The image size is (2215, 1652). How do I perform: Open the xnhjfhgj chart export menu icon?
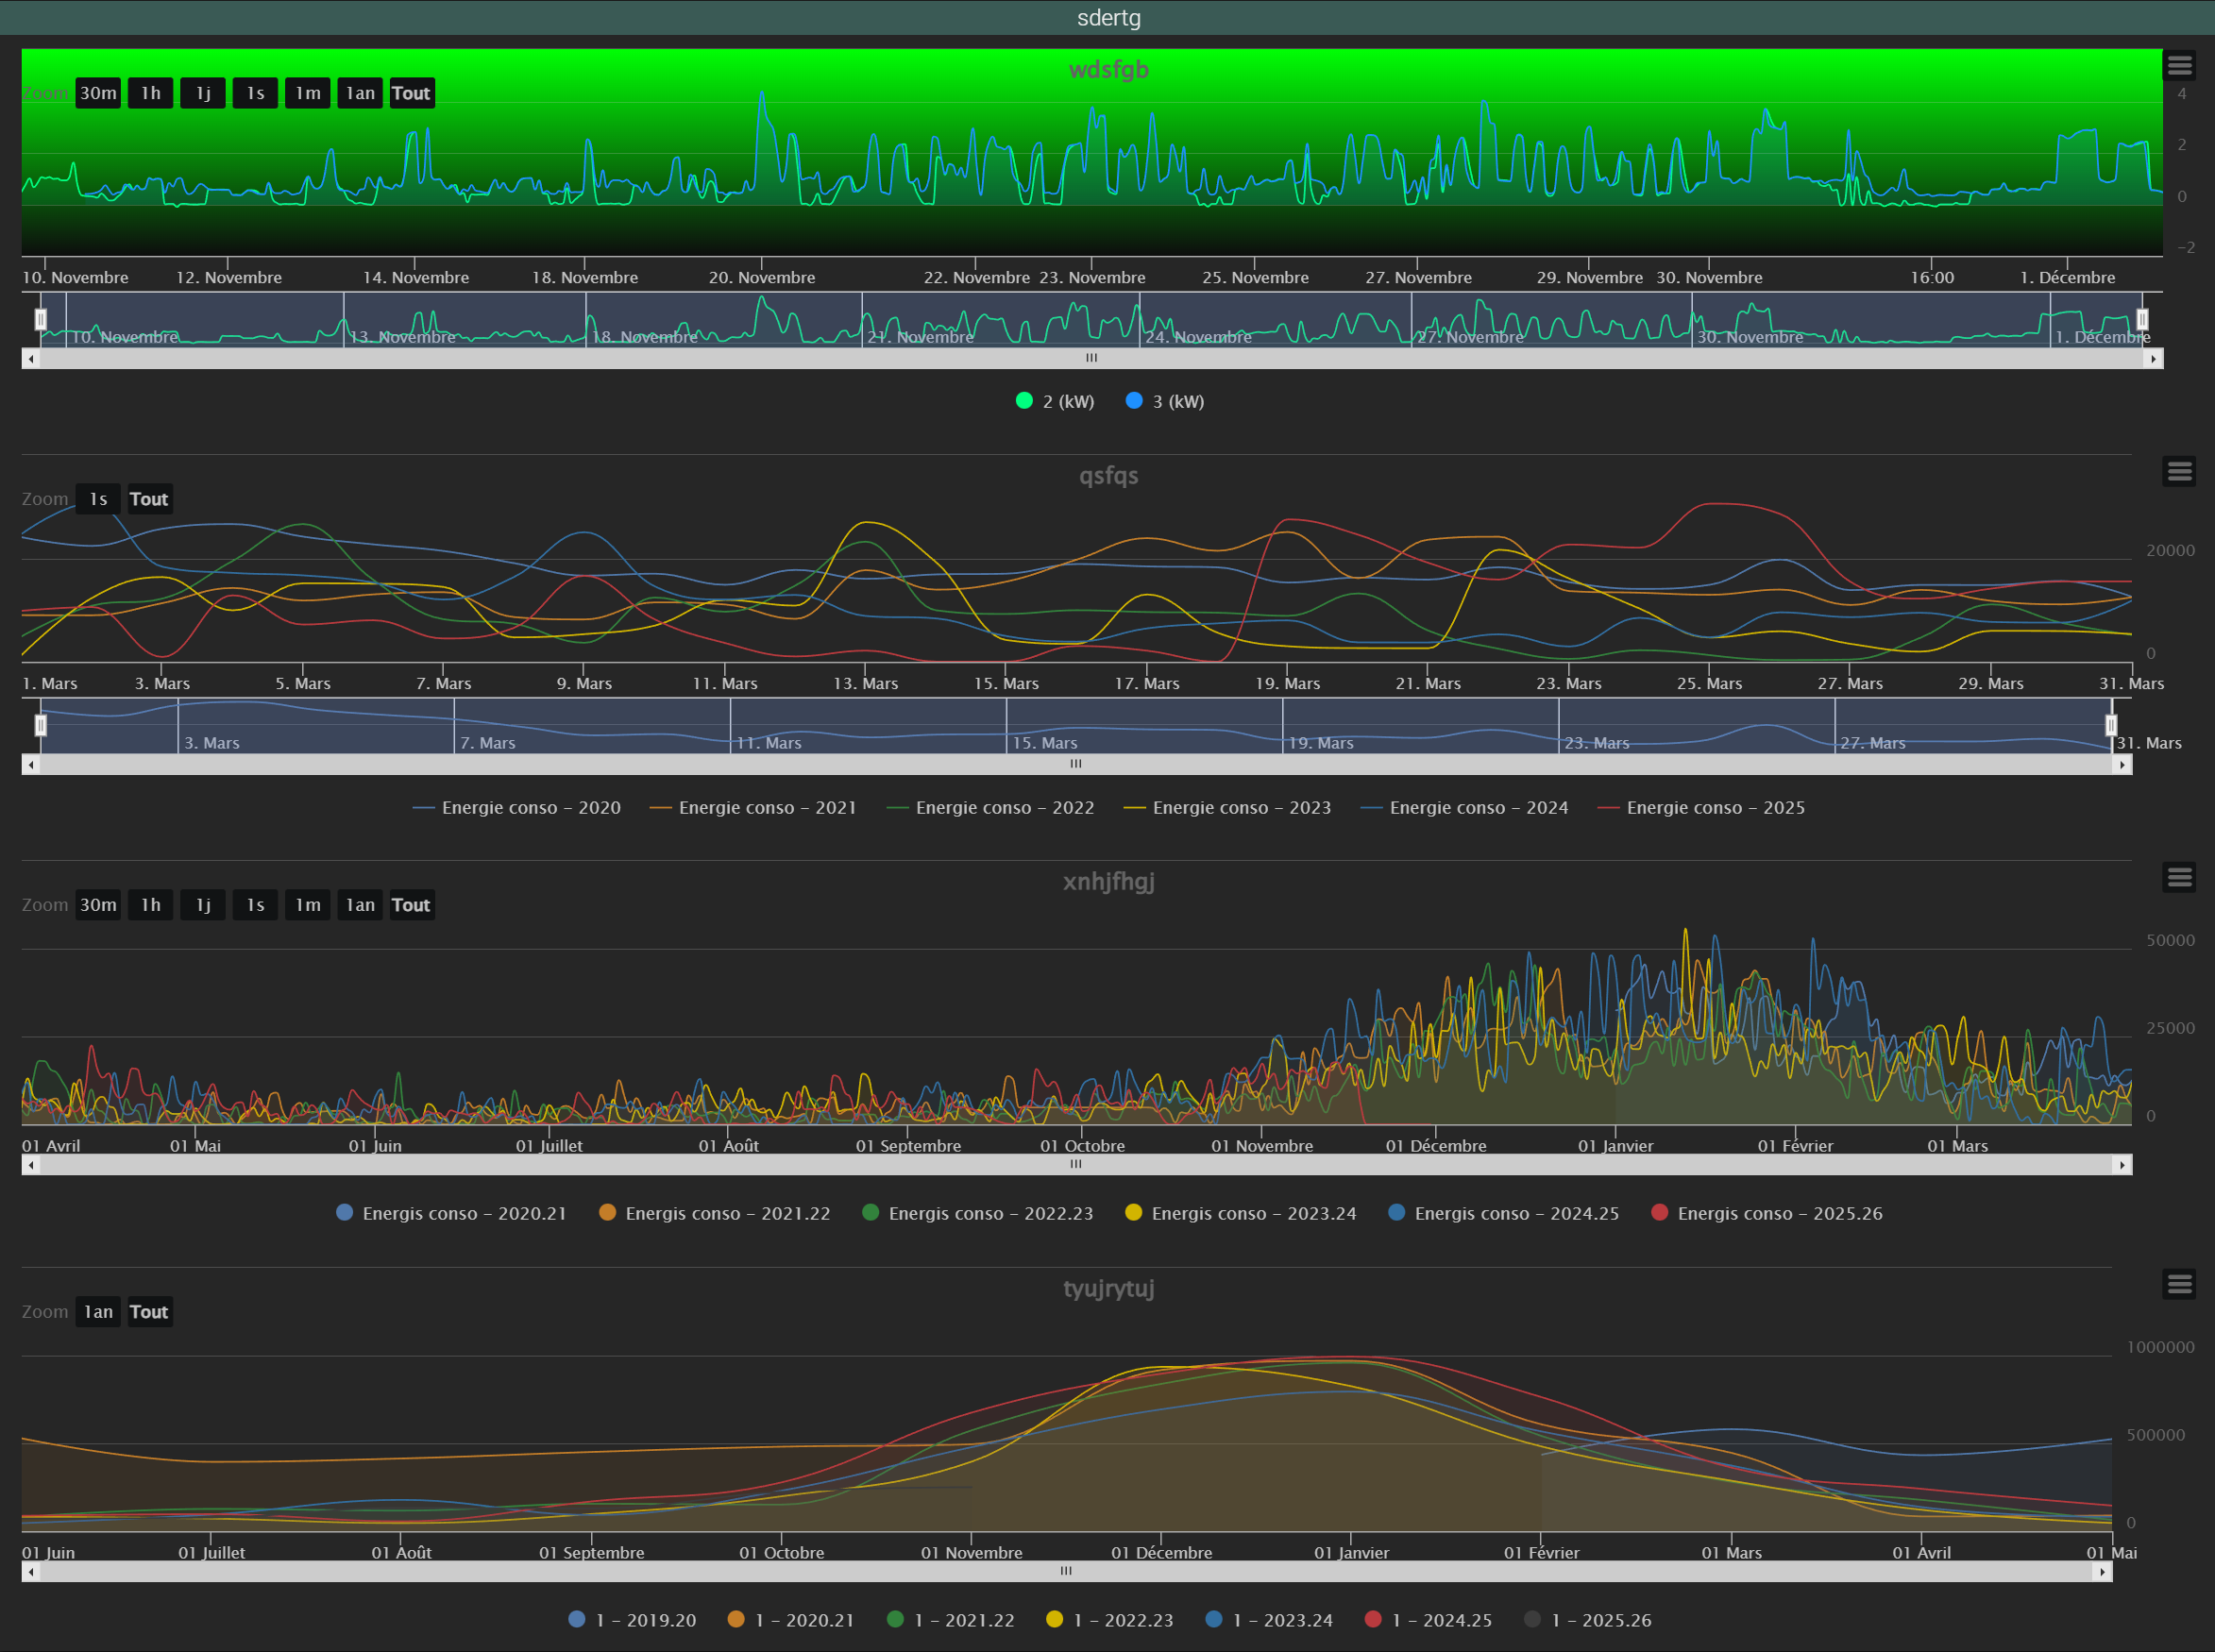[2179, 877]
